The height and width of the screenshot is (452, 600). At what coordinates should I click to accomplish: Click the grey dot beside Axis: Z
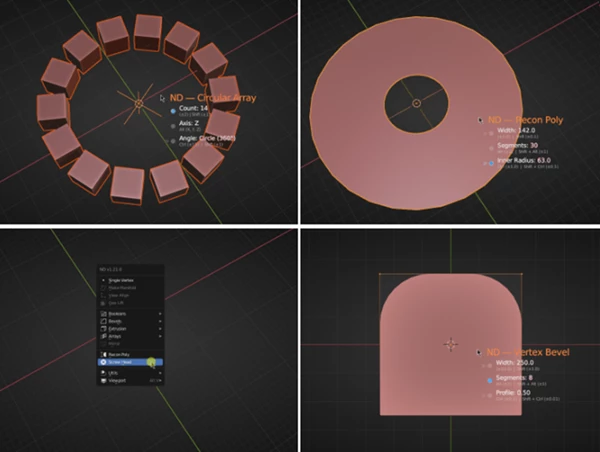click(173, 126)
